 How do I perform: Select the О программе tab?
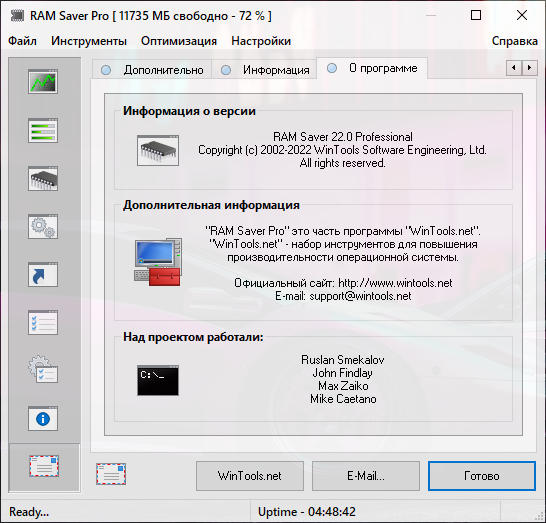tap(372, 68)
